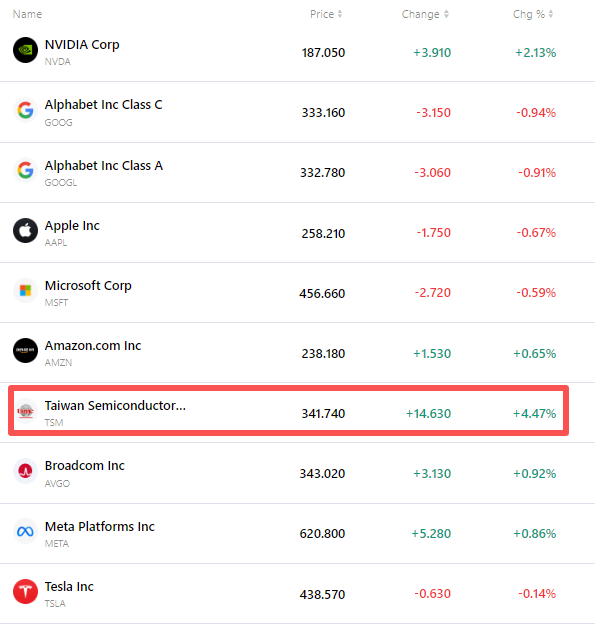Click GOOGL price 332.780
This screenshot has width=595, height=624.
(322, 173)
